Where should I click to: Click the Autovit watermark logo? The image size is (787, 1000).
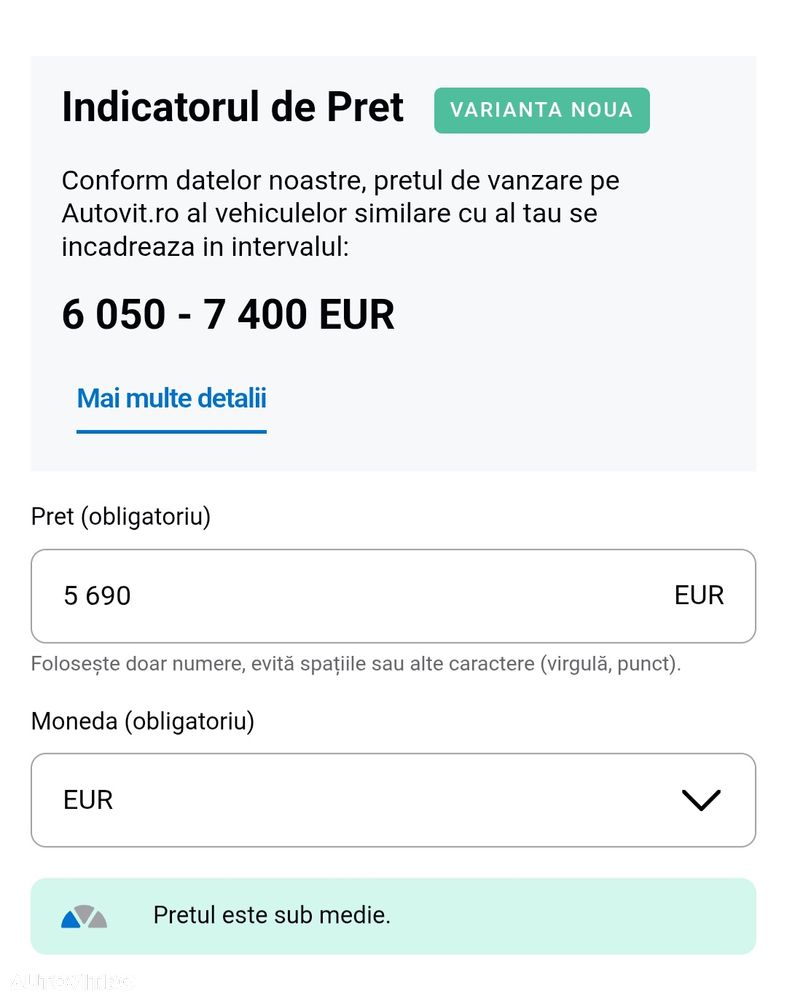tap(70, 982)
